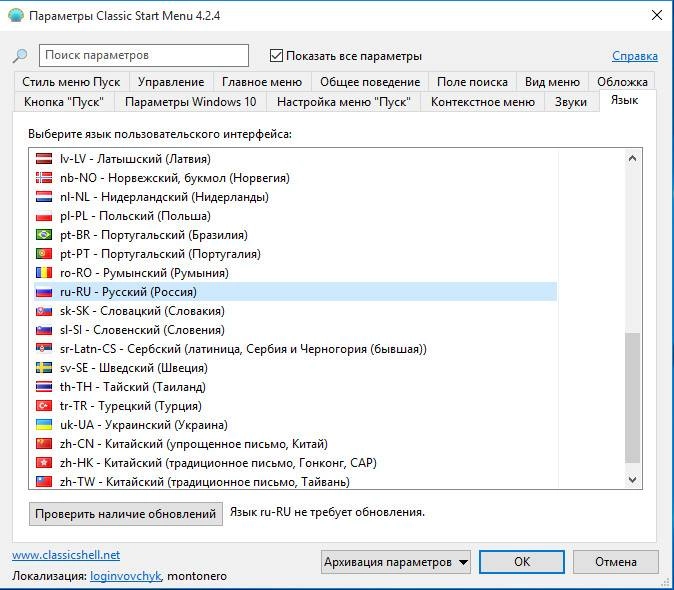
Task: Select ro-RO - Румынский (Румыния) row
Action: (296, 272)
